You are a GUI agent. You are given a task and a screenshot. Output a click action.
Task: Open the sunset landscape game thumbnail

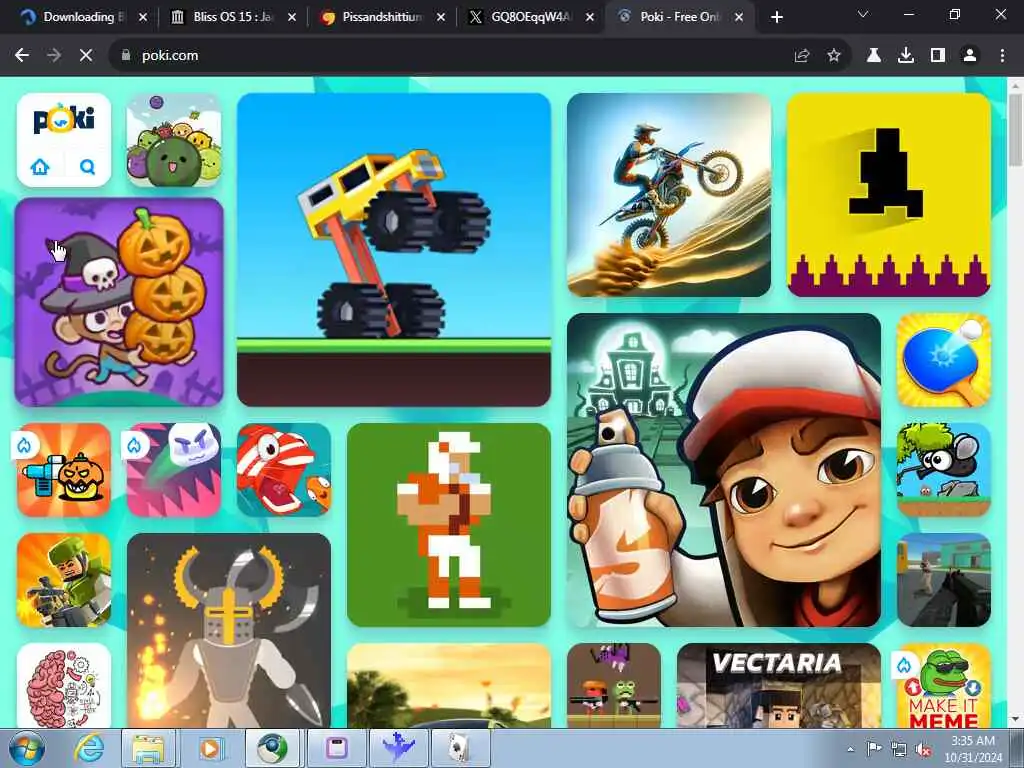click(x=449, y=685)
